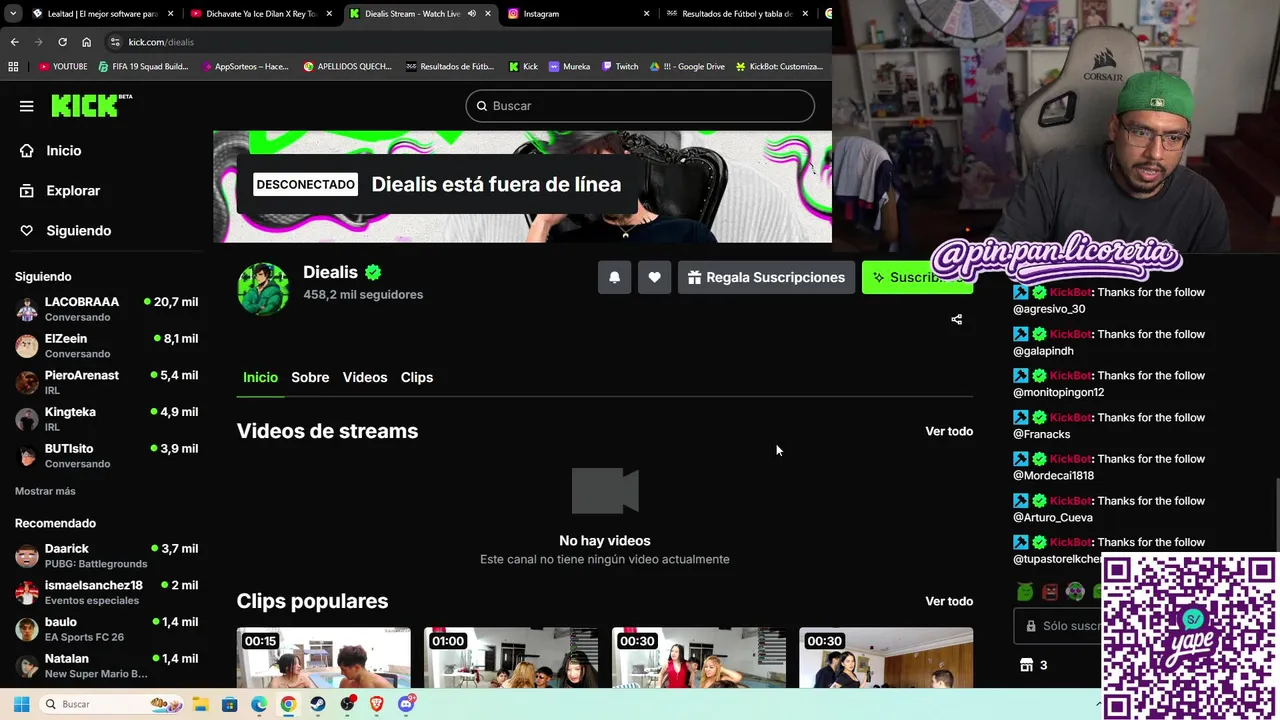Screen dimensions: 1280x720
Task: Click the notification bell for Diealis
Action: (x=615, y=277)
